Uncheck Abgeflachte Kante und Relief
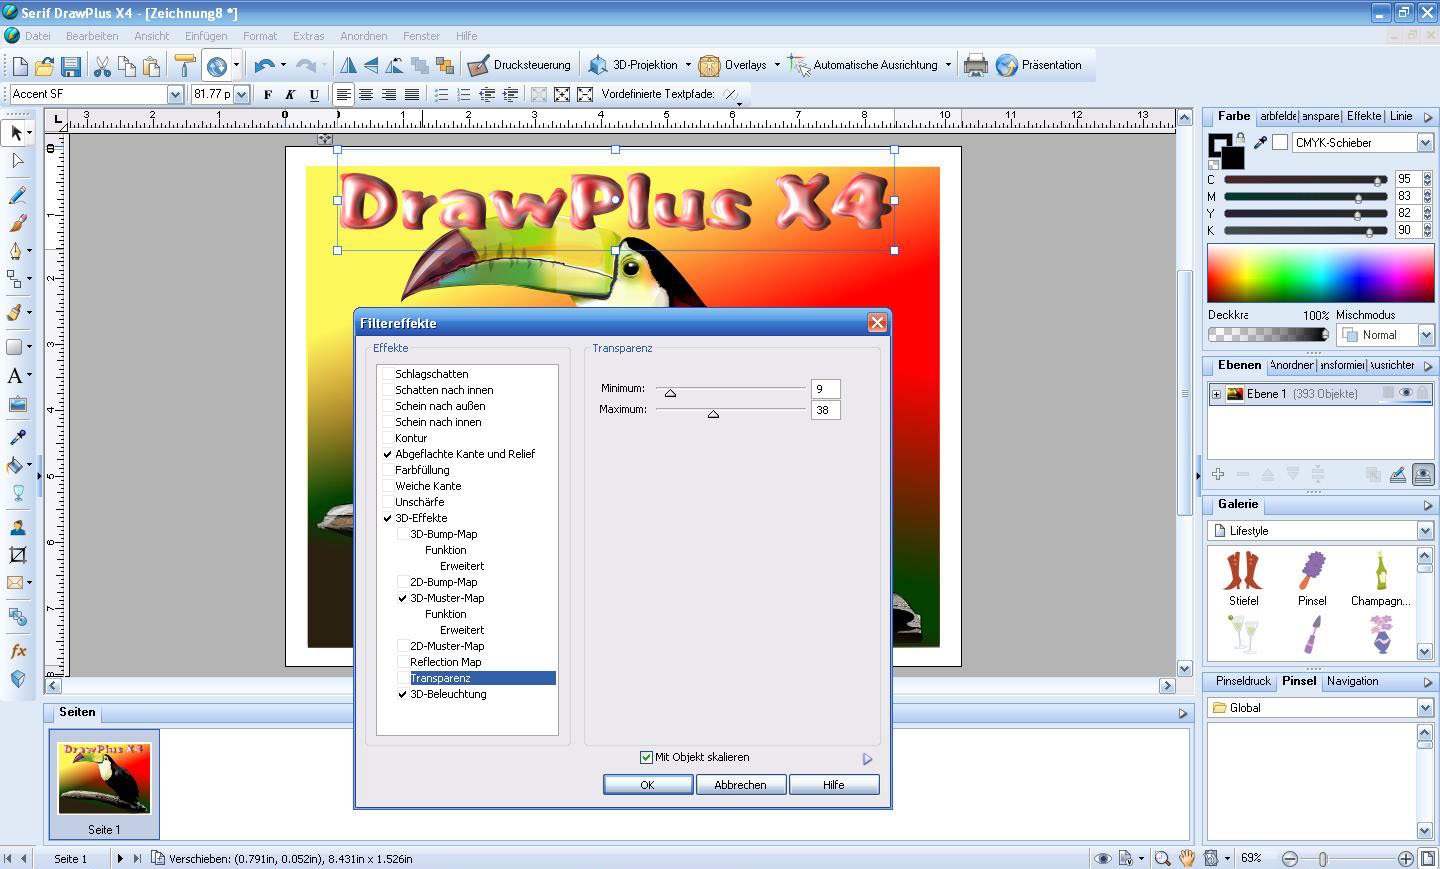 (x=387, y=454)
